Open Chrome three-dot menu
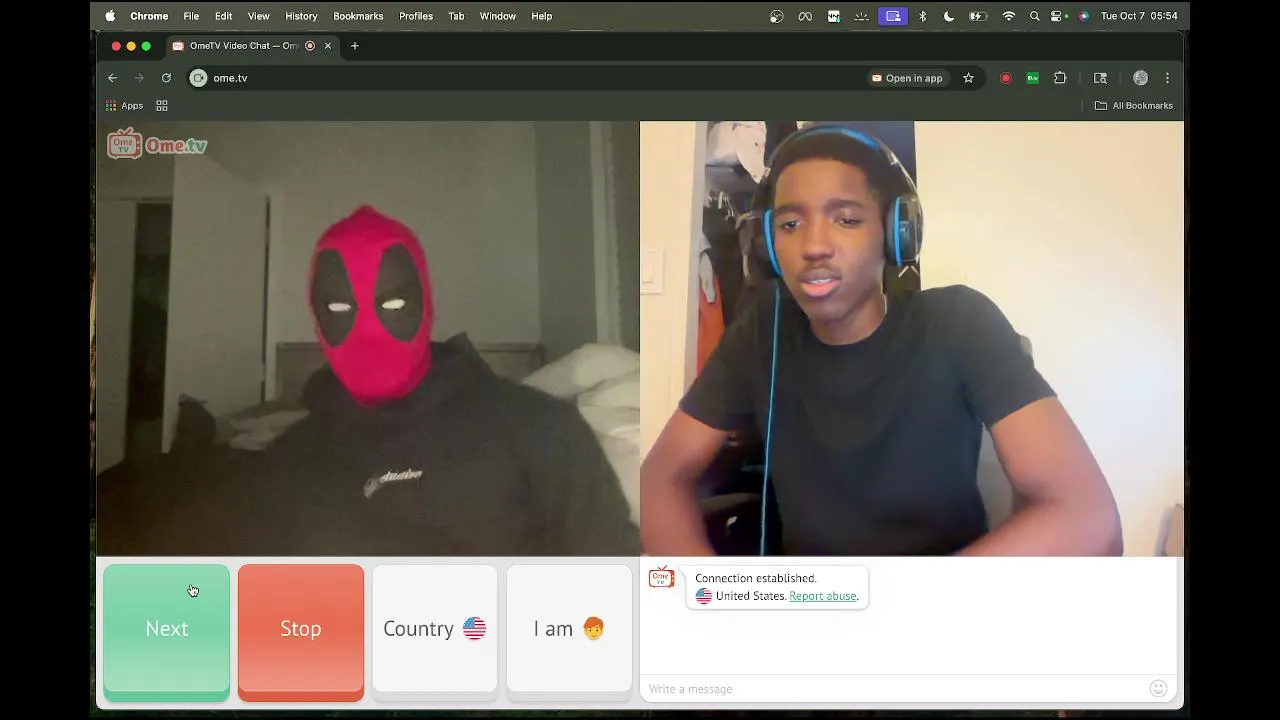The height and width of the screenshot is (720, 1280). tap(1167, 78)
